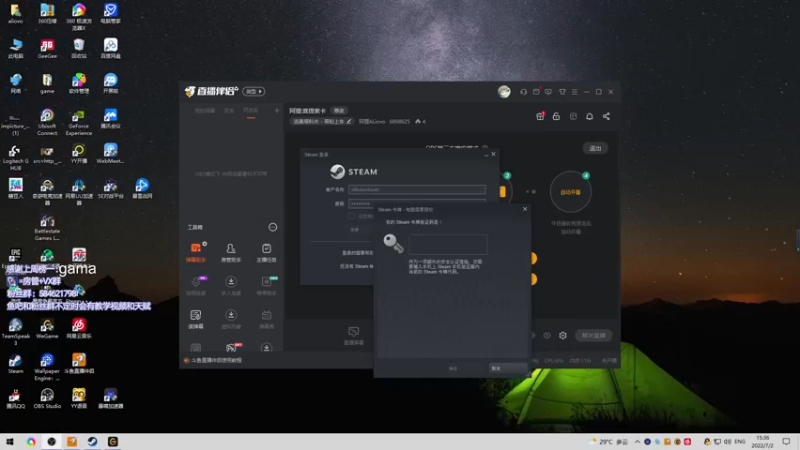Tick the remember password checkbox in Steam login
This screenshot has height=450, width=800.
(351, 216)
